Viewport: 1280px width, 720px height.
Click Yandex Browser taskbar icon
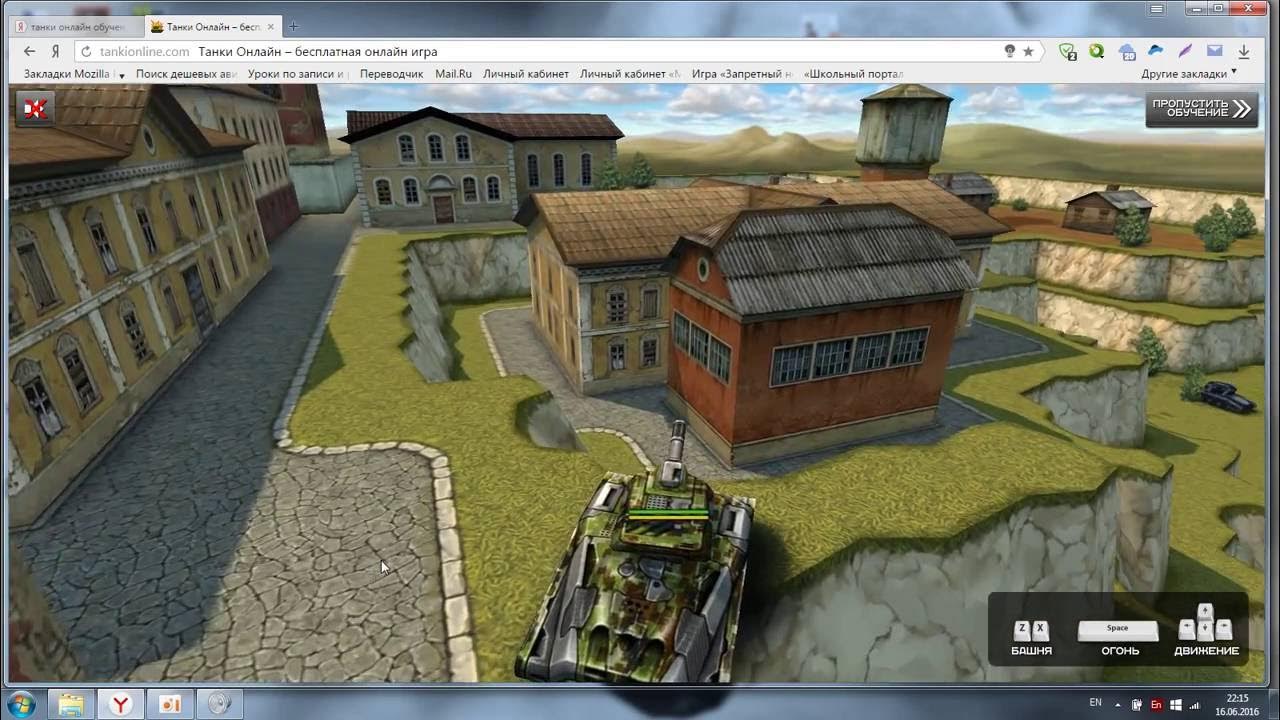coord(121,705)
